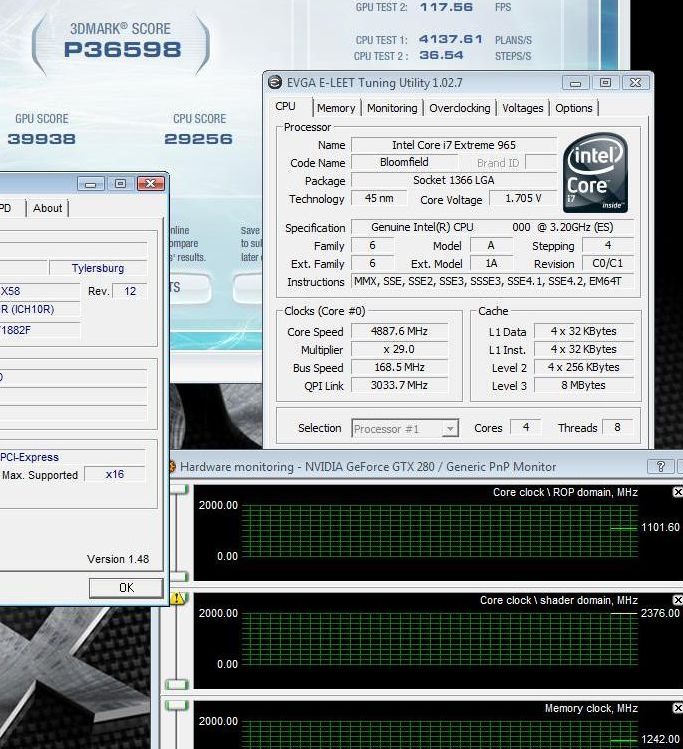The width and height of the screenshot is (683, 749).
Task: Click the 'Tylersburg' field in CPU-Z
Action: pyautogui.click(x=98, y=268)
